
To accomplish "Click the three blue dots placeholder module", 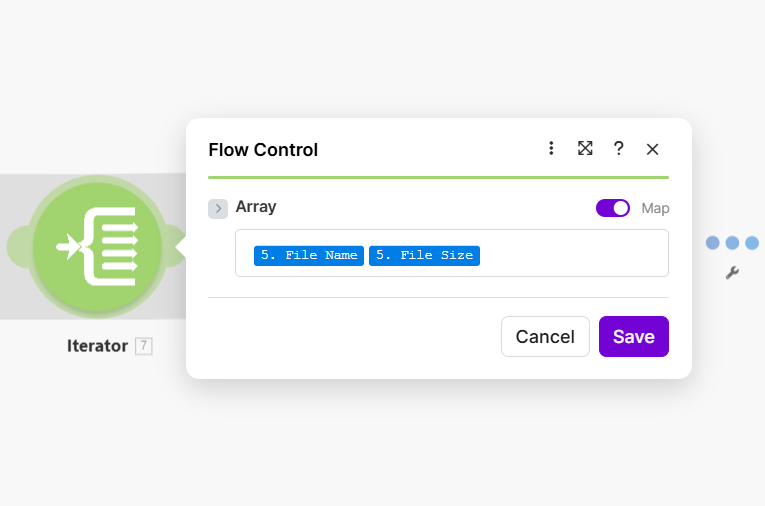I will 732,243.
